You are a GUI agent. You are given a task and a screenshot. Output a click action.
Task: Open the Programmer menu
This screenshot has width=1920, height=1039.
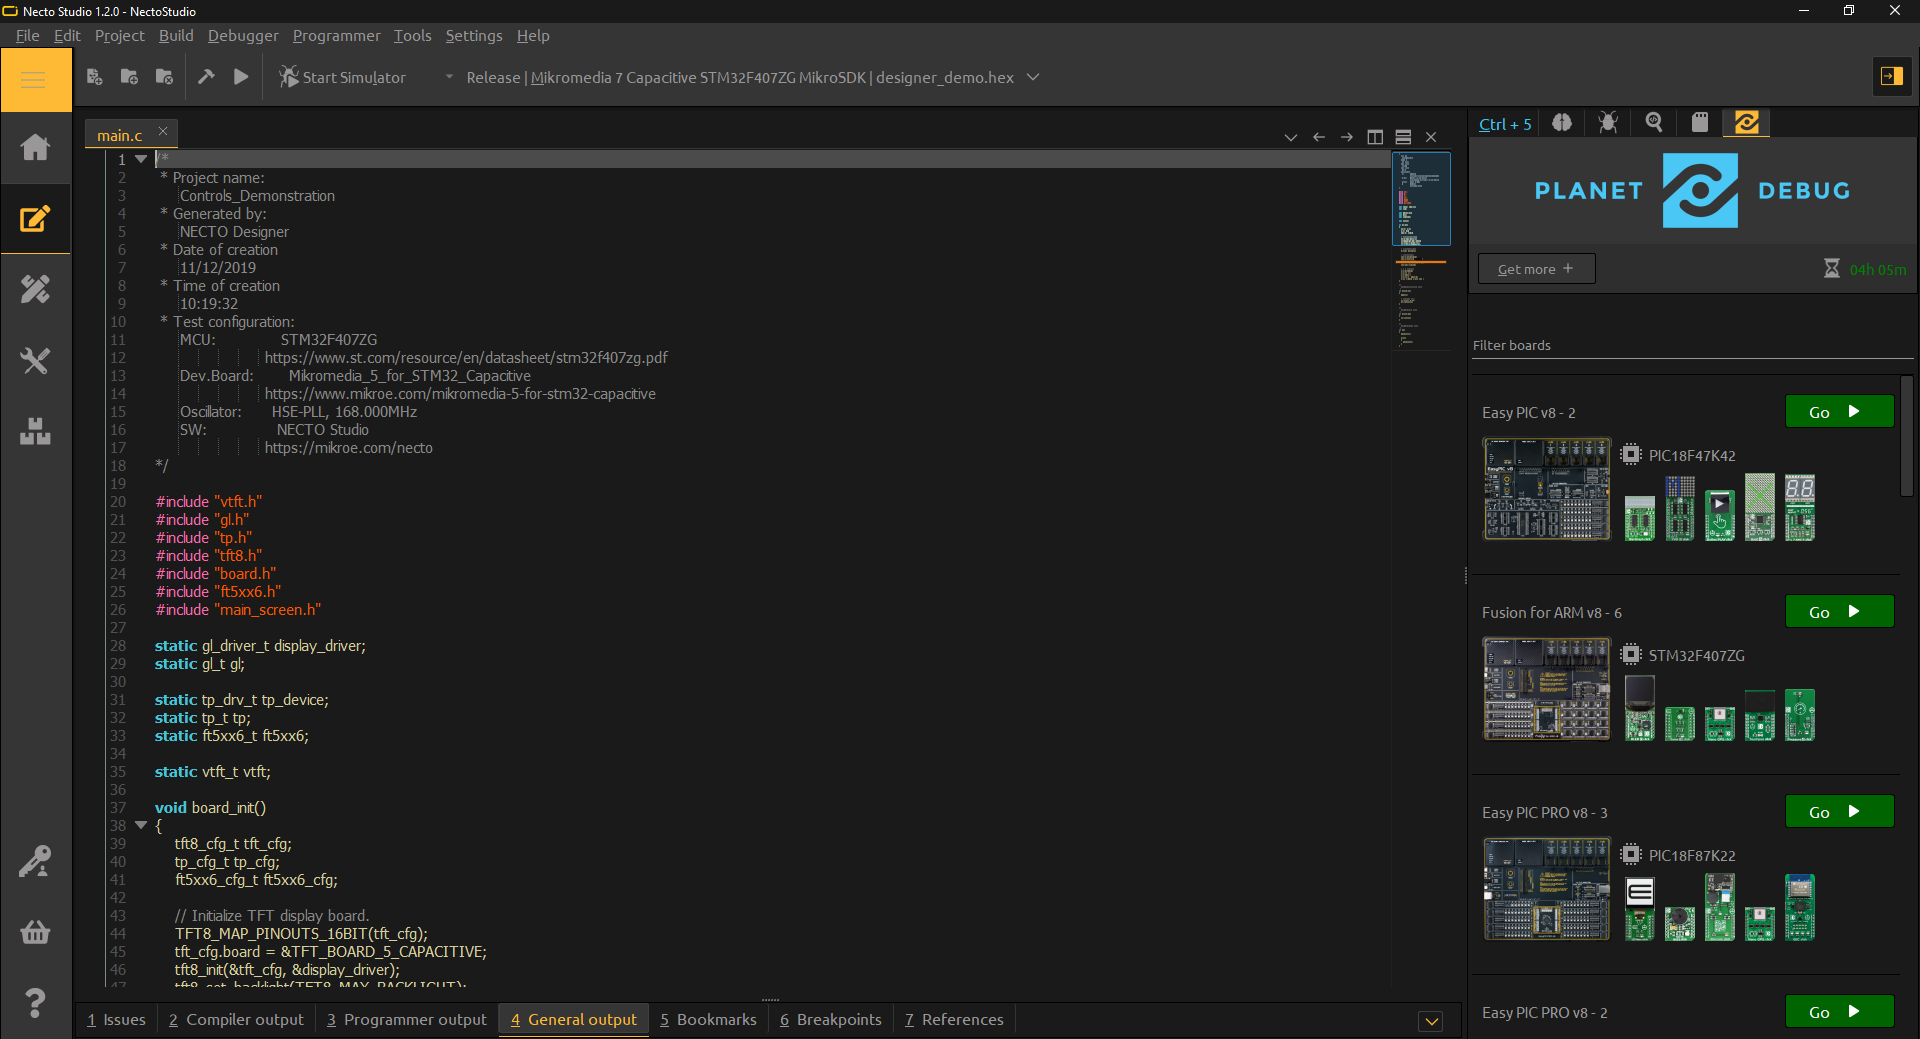click(x=336, y=35)
